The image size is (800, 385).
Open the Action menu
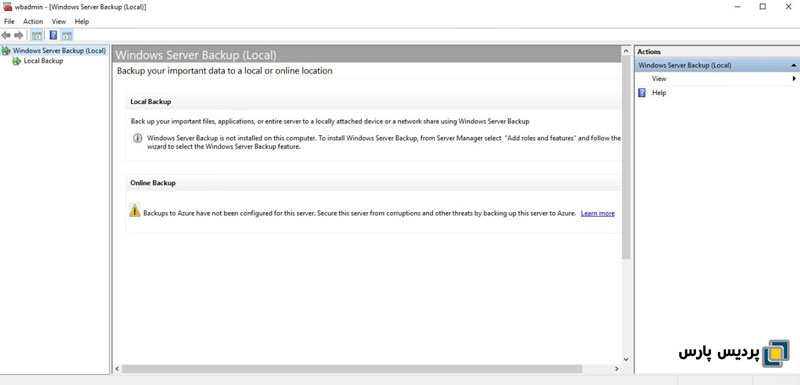point(33,21)
